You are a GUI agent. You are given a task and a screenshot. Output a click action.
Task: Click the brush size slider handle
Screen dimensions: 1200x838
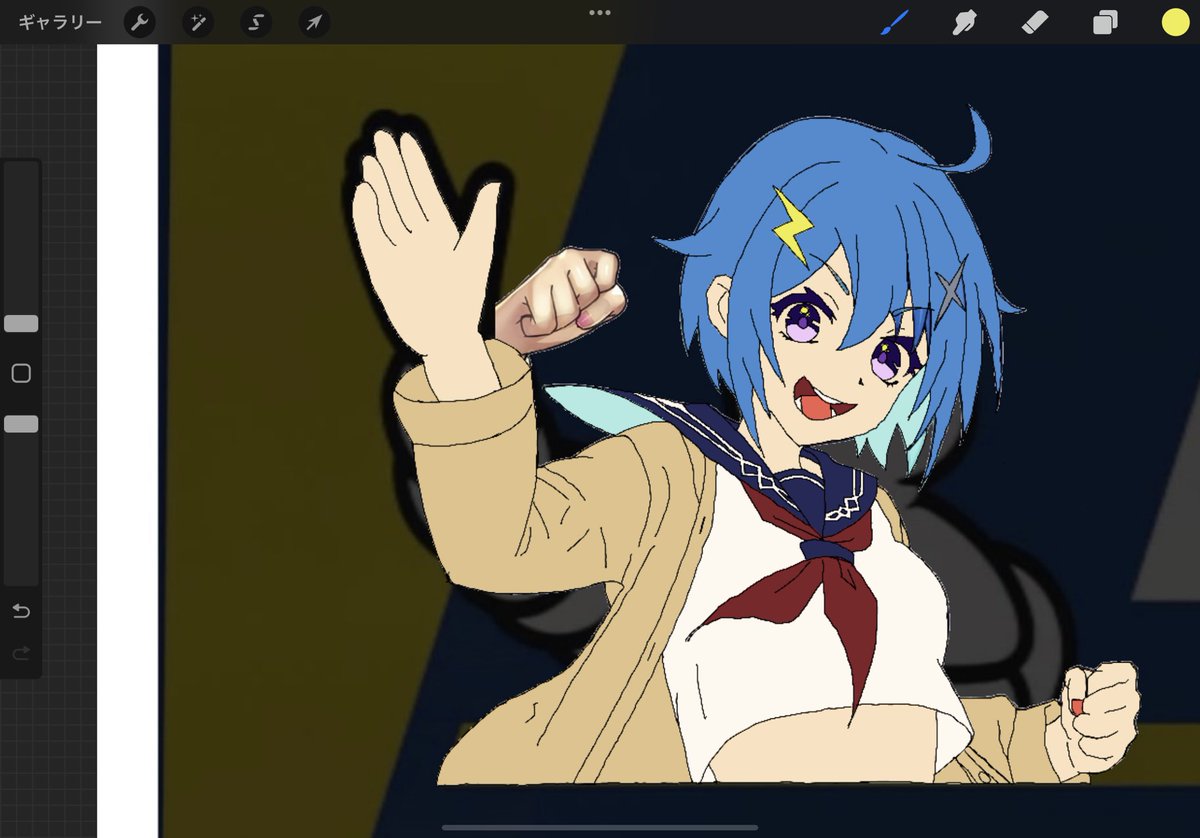21,323
